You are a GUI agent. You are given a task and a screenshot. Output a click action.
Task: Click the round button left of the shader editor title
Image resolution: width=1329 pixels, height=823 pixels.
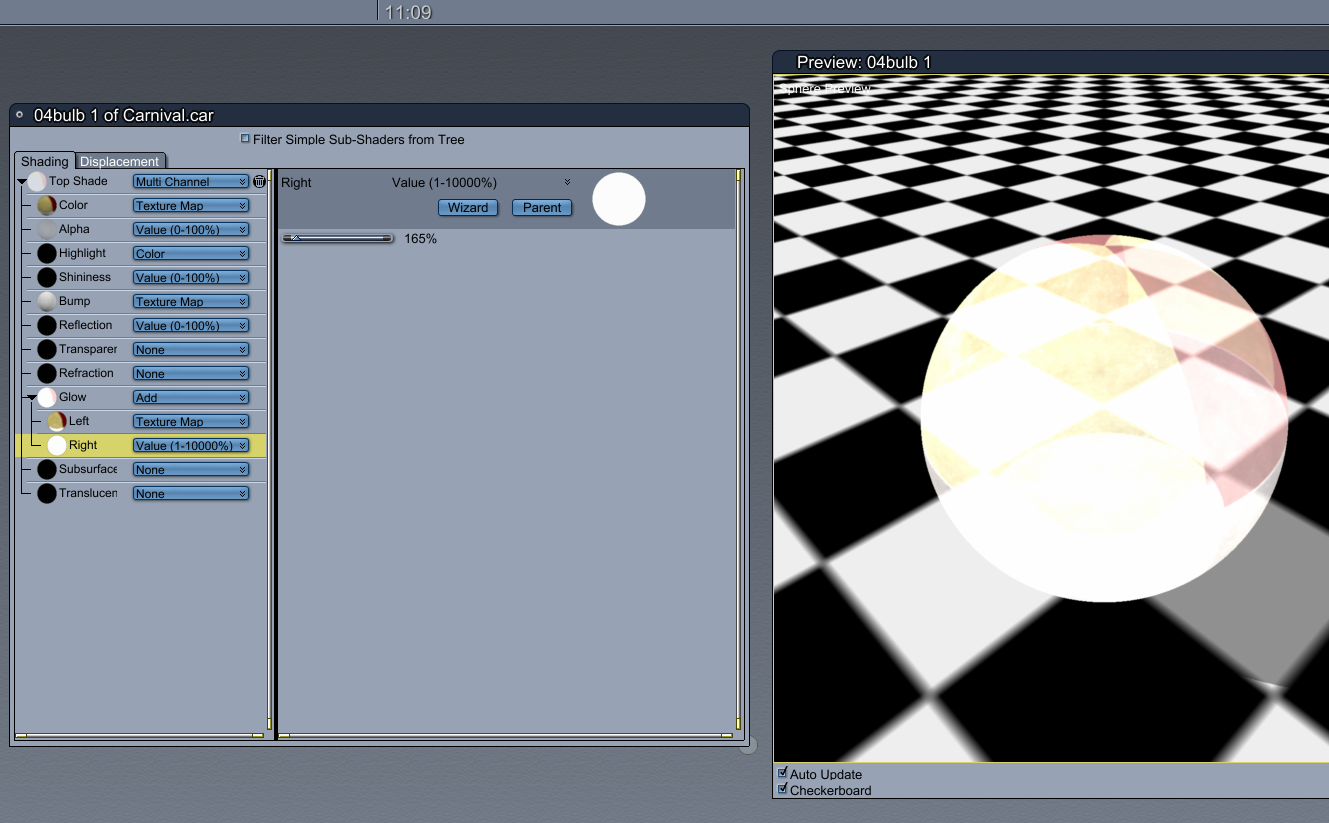[19, 114]
